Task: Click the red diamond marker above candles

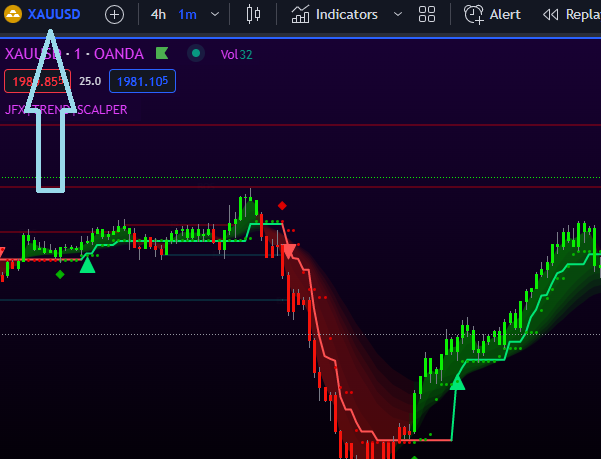Action: 282,205
